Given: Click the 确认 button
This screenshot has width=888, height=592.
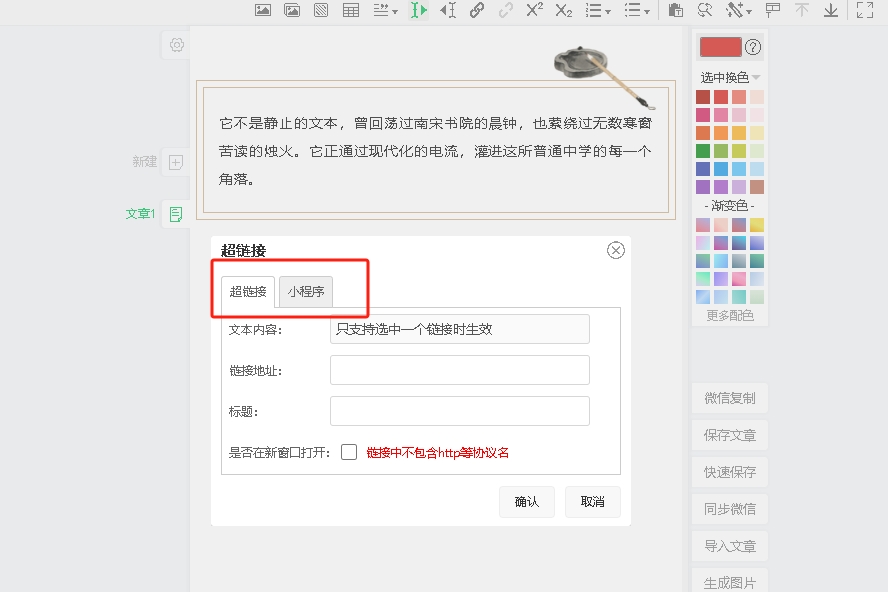Looking at the screenshot, I should 526,502.
